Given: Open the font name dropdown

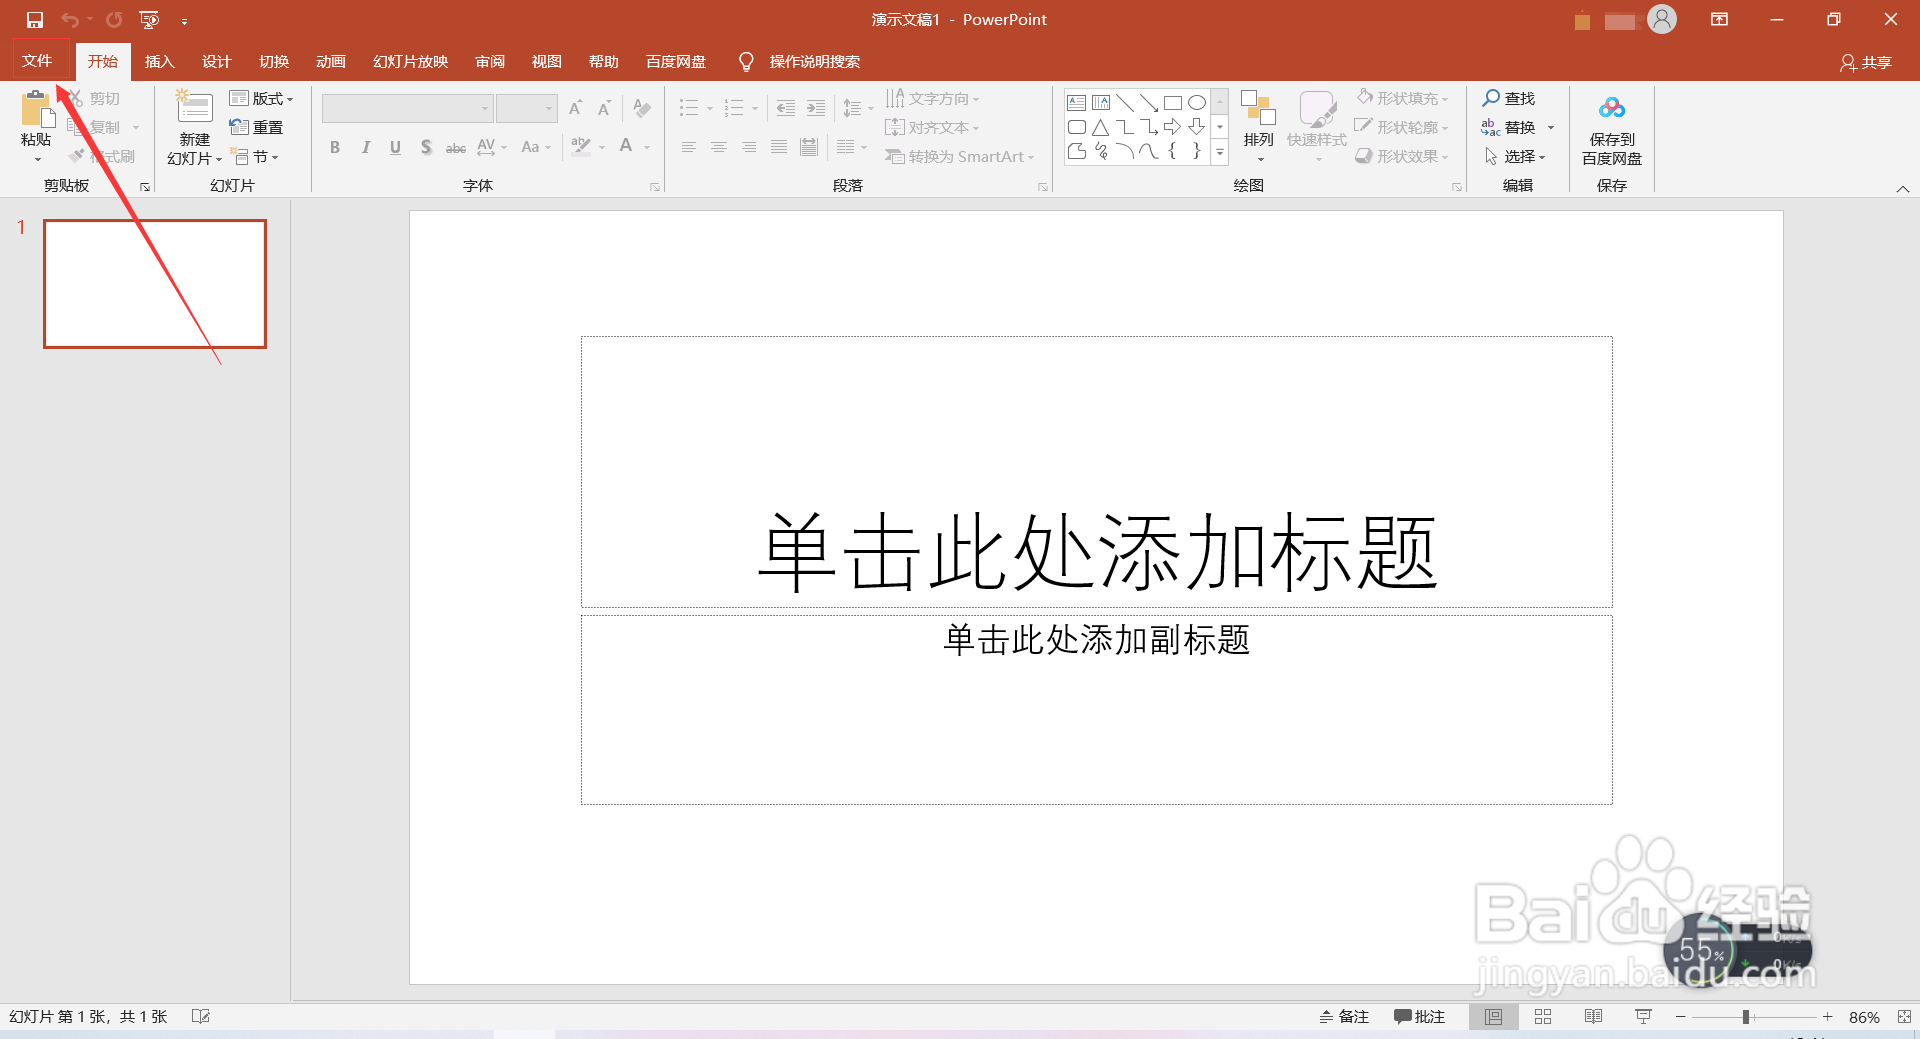Looking at the screenshot, I should (484, 108).
